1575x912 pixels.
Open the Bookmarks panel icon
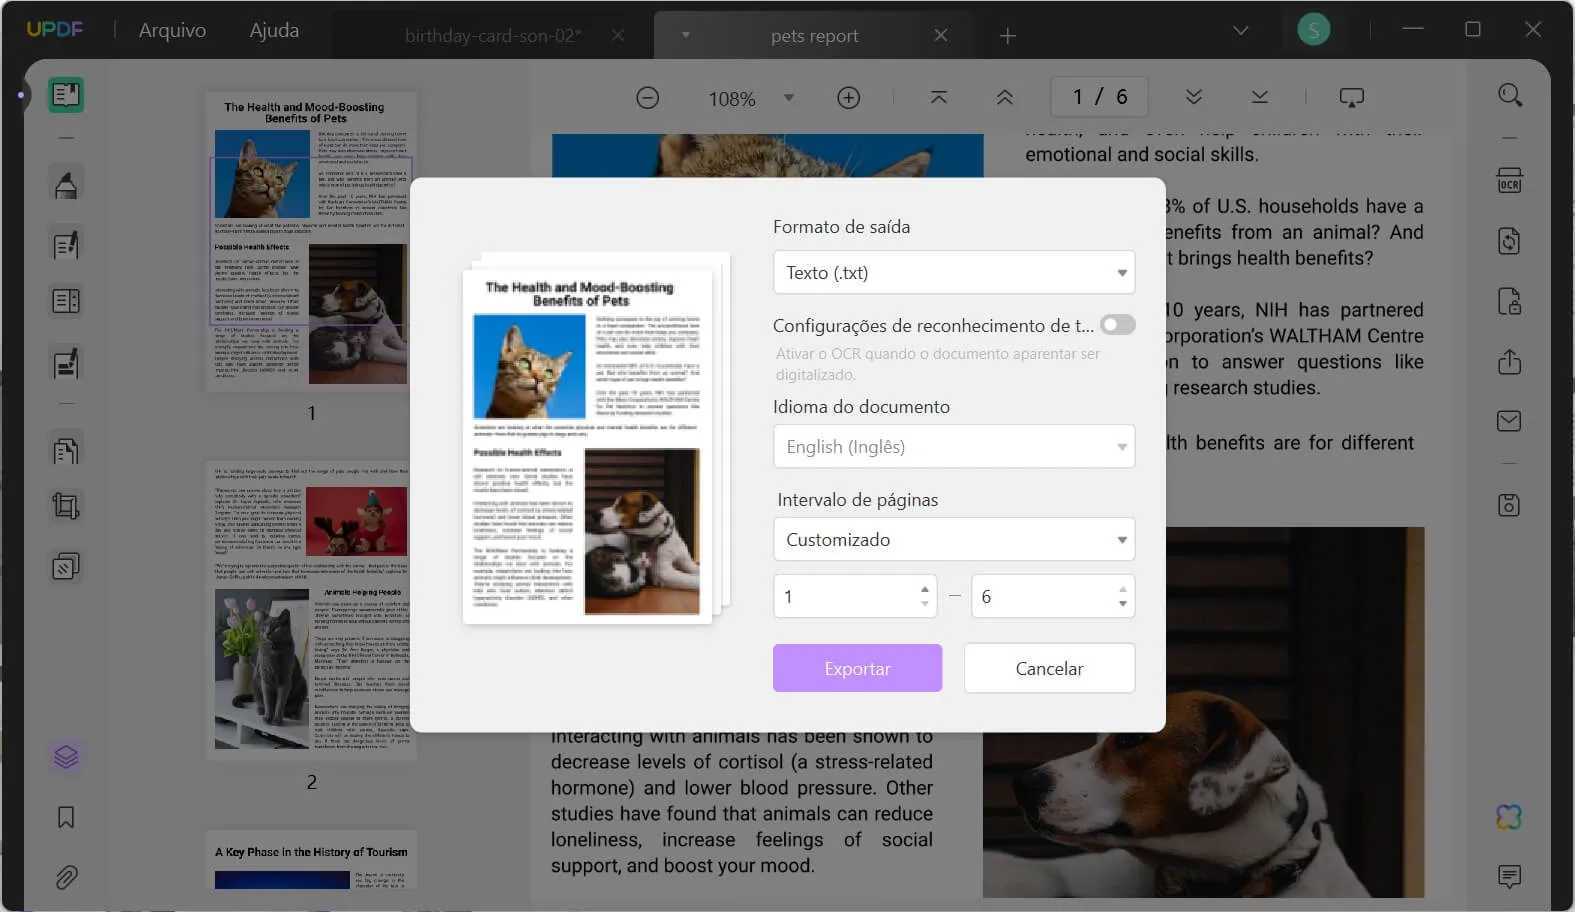pyautogui.click(x=66, y=818)
